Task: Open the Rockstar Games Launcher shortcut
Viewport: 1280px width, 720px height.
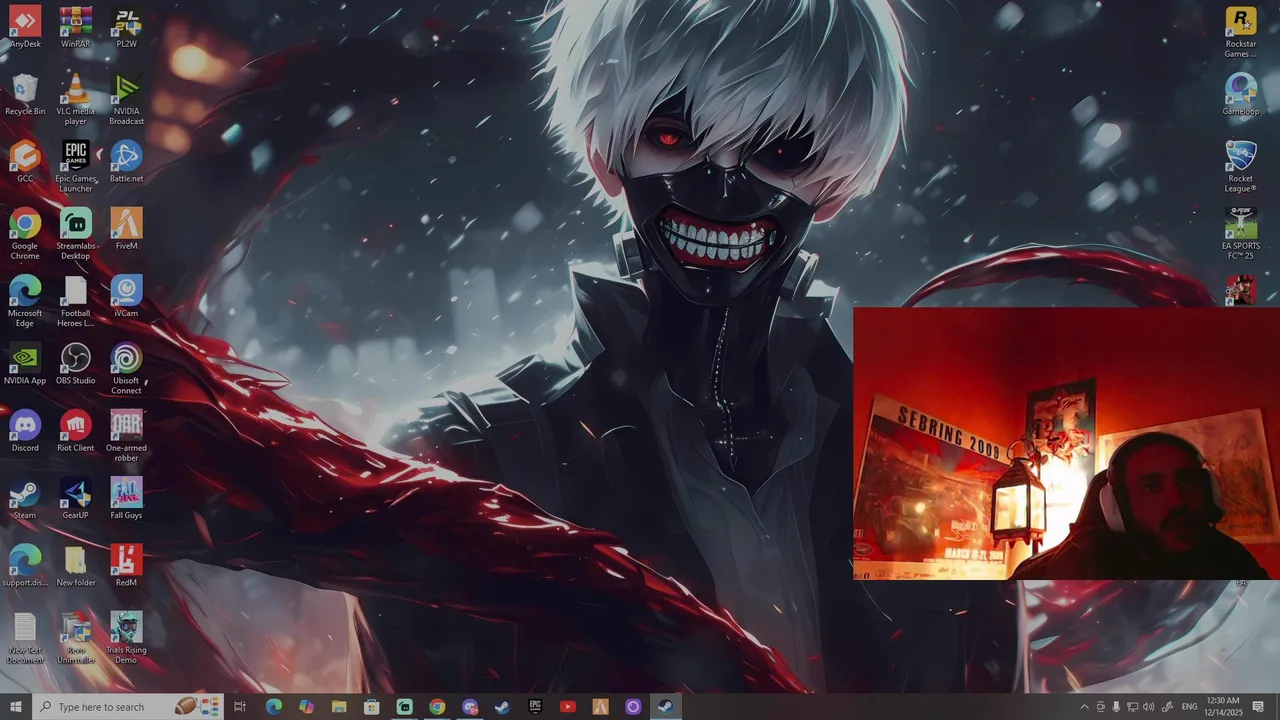Action: (1241, 31)
